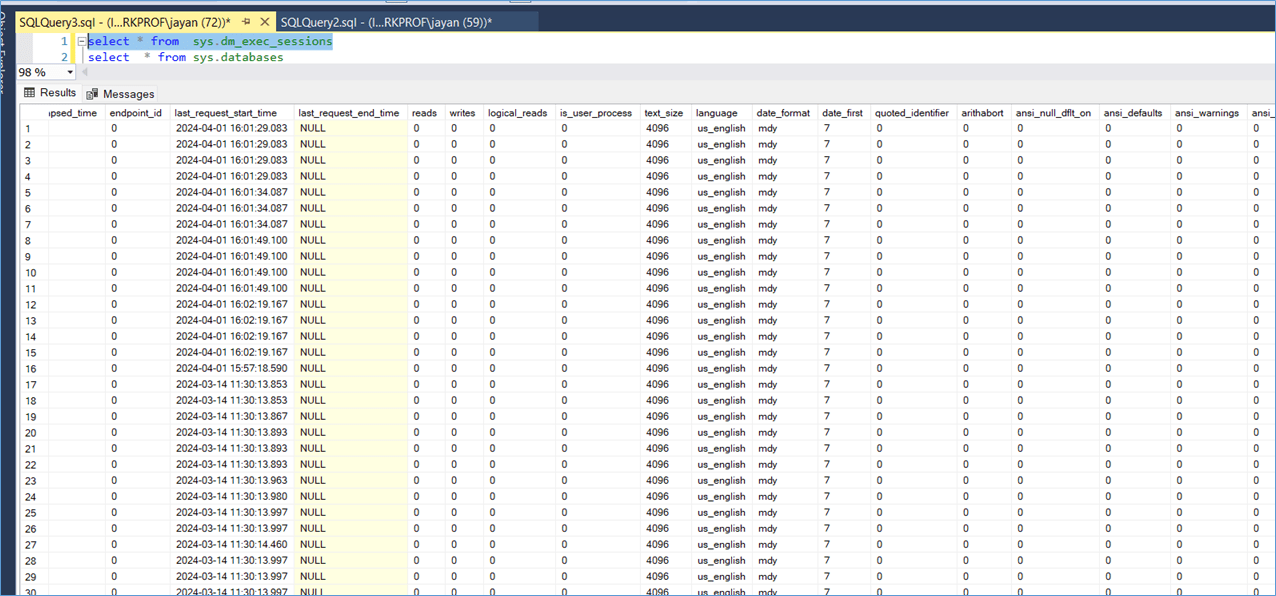Click the is_user_process column header
This screenshot has width=1276, height=596.
(596, 113)
